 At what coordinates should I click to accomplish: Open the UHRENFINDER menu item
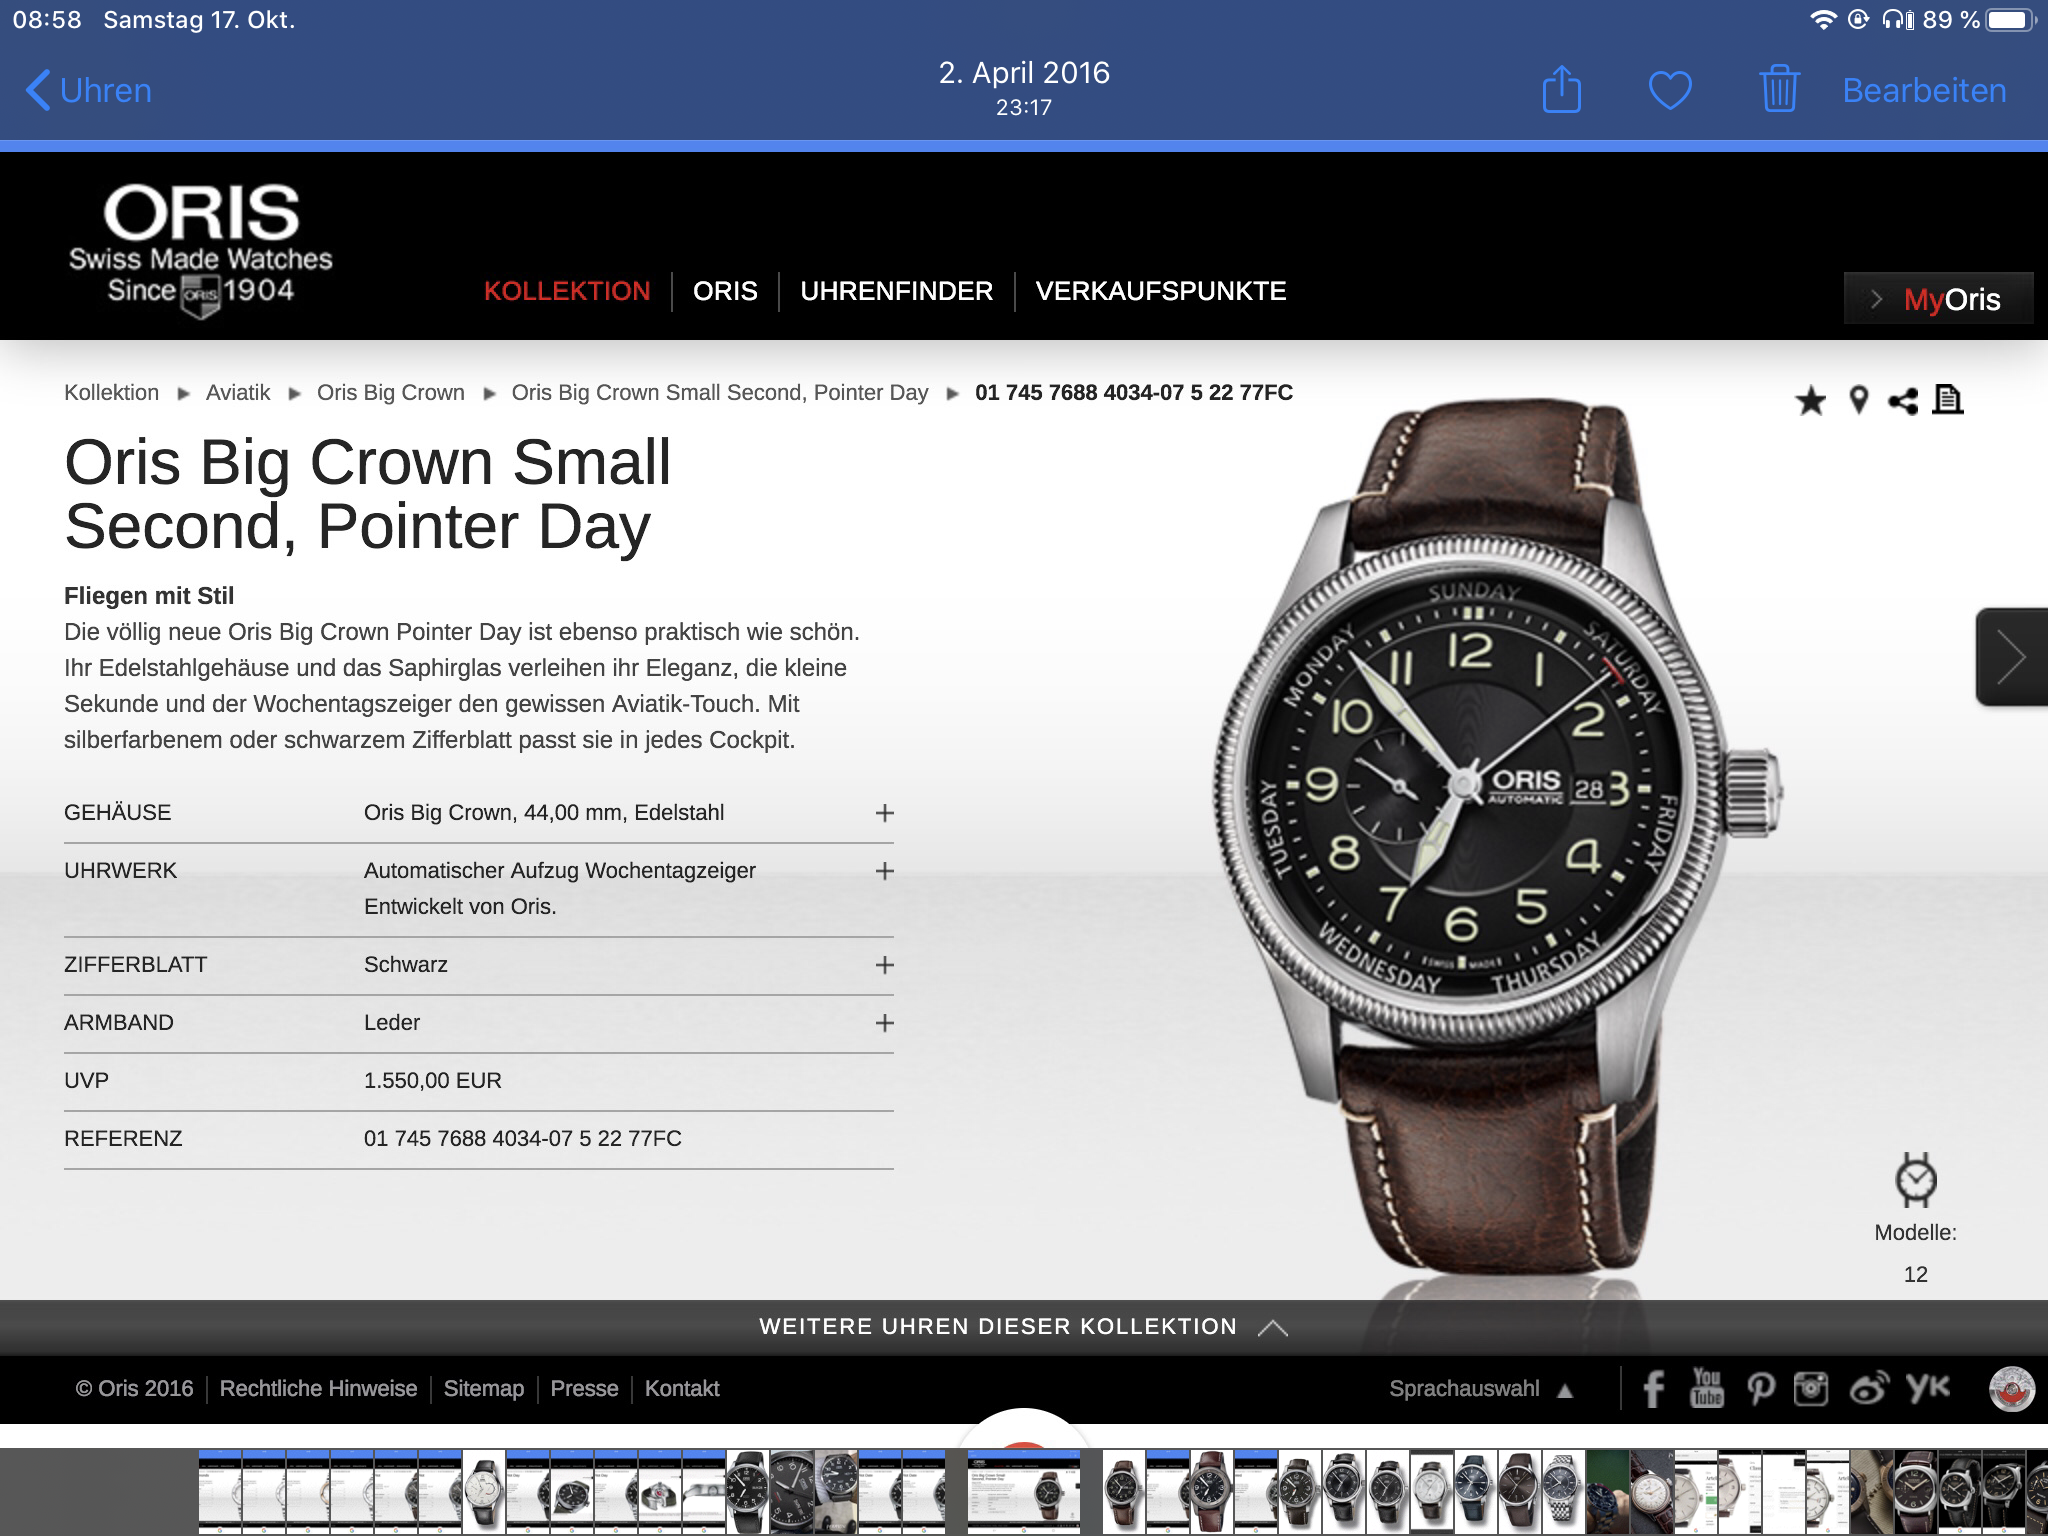pyautogui.click(x=896, y=291)
